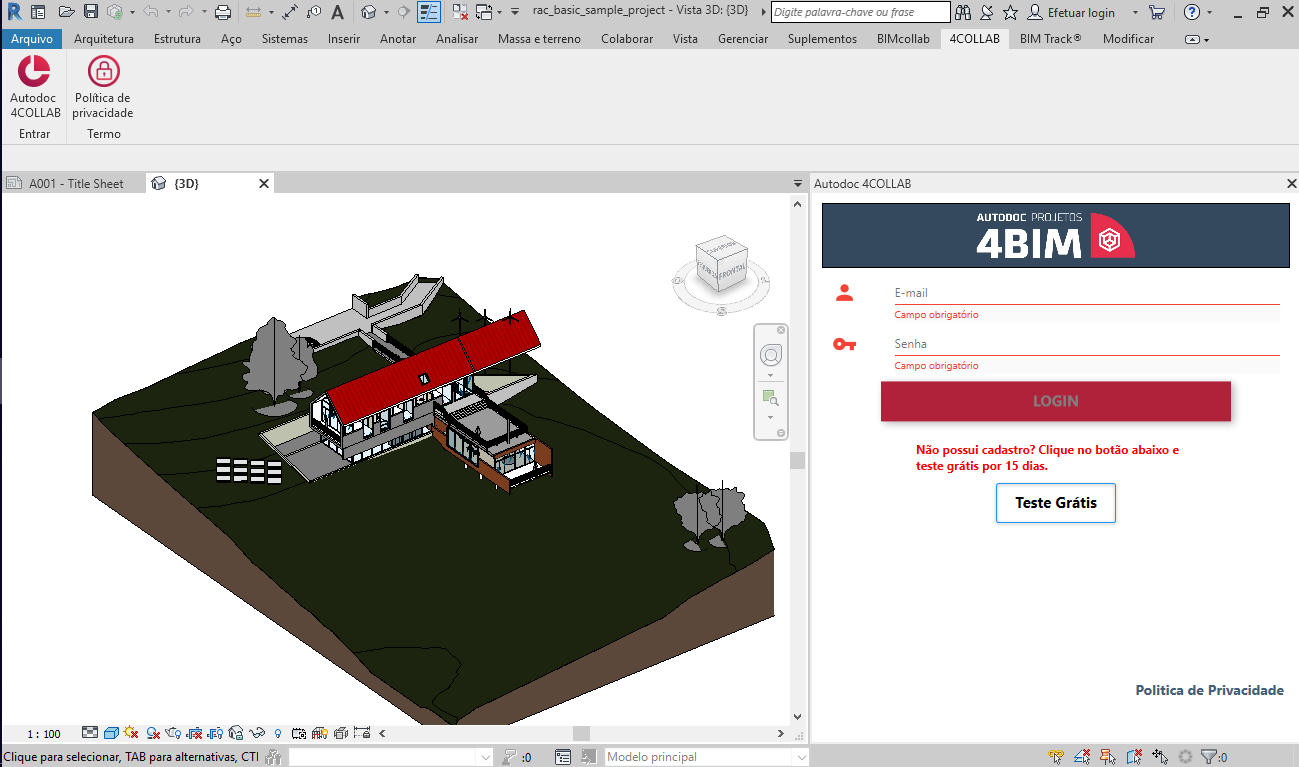Open the Politica de Privacidade link

1210,690
